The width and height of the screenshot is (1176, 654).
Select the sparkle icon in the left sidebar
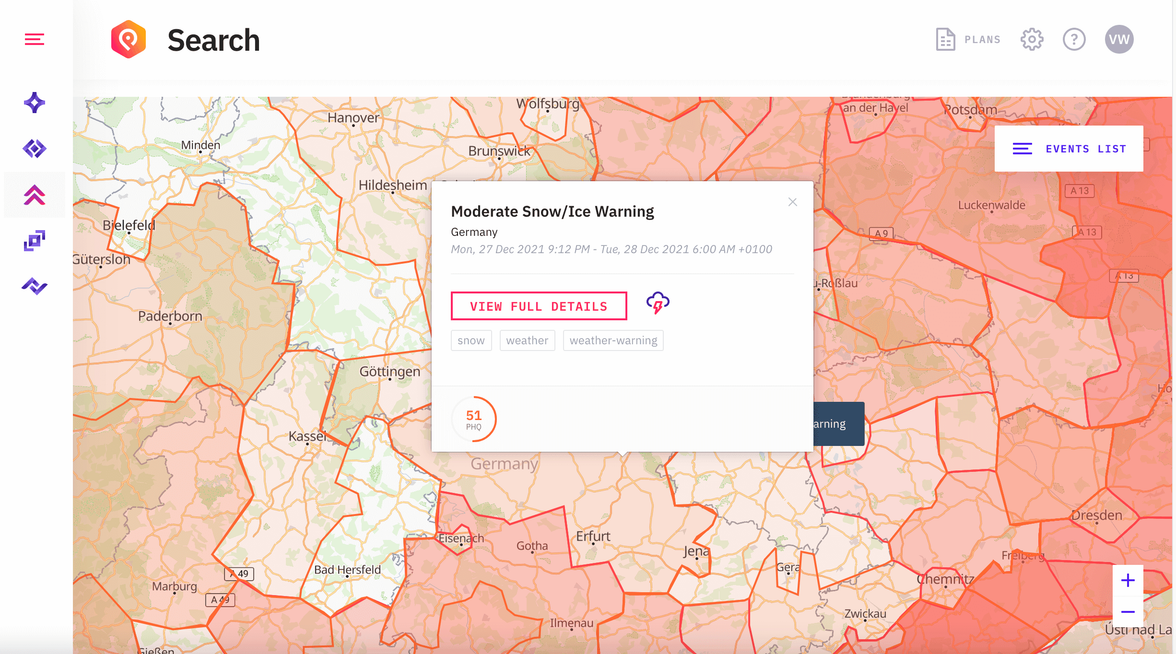click(34, 102)
